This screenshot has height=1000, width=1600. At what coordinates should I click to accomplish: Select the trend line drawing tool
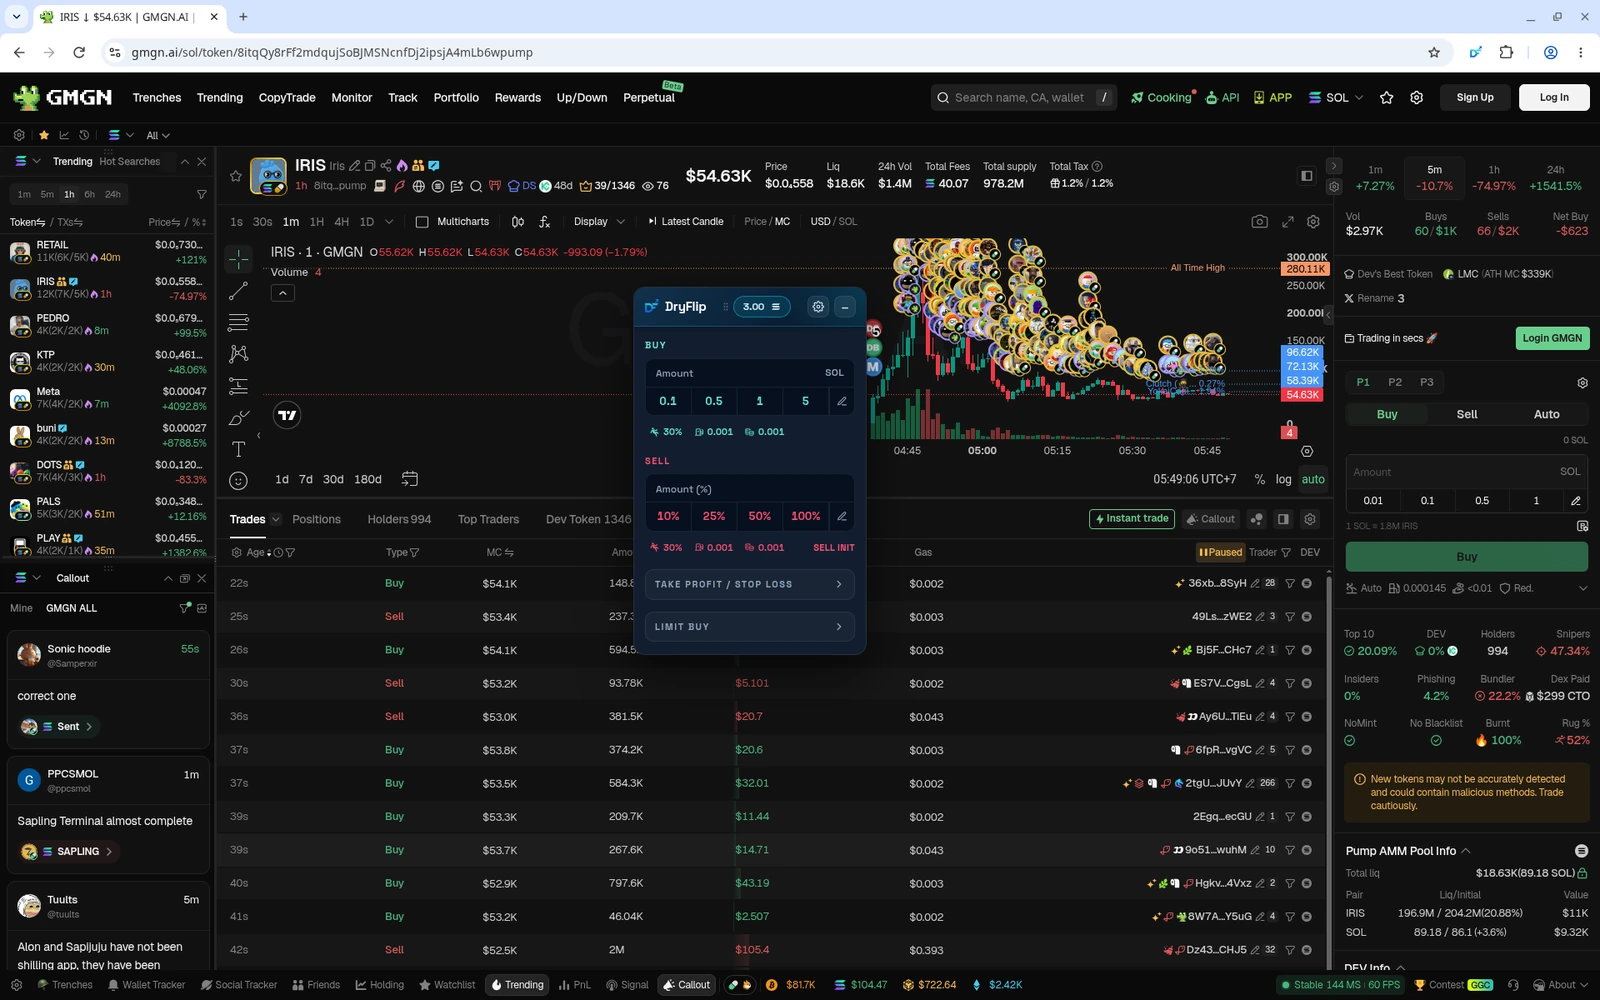(x=238, y=291)
